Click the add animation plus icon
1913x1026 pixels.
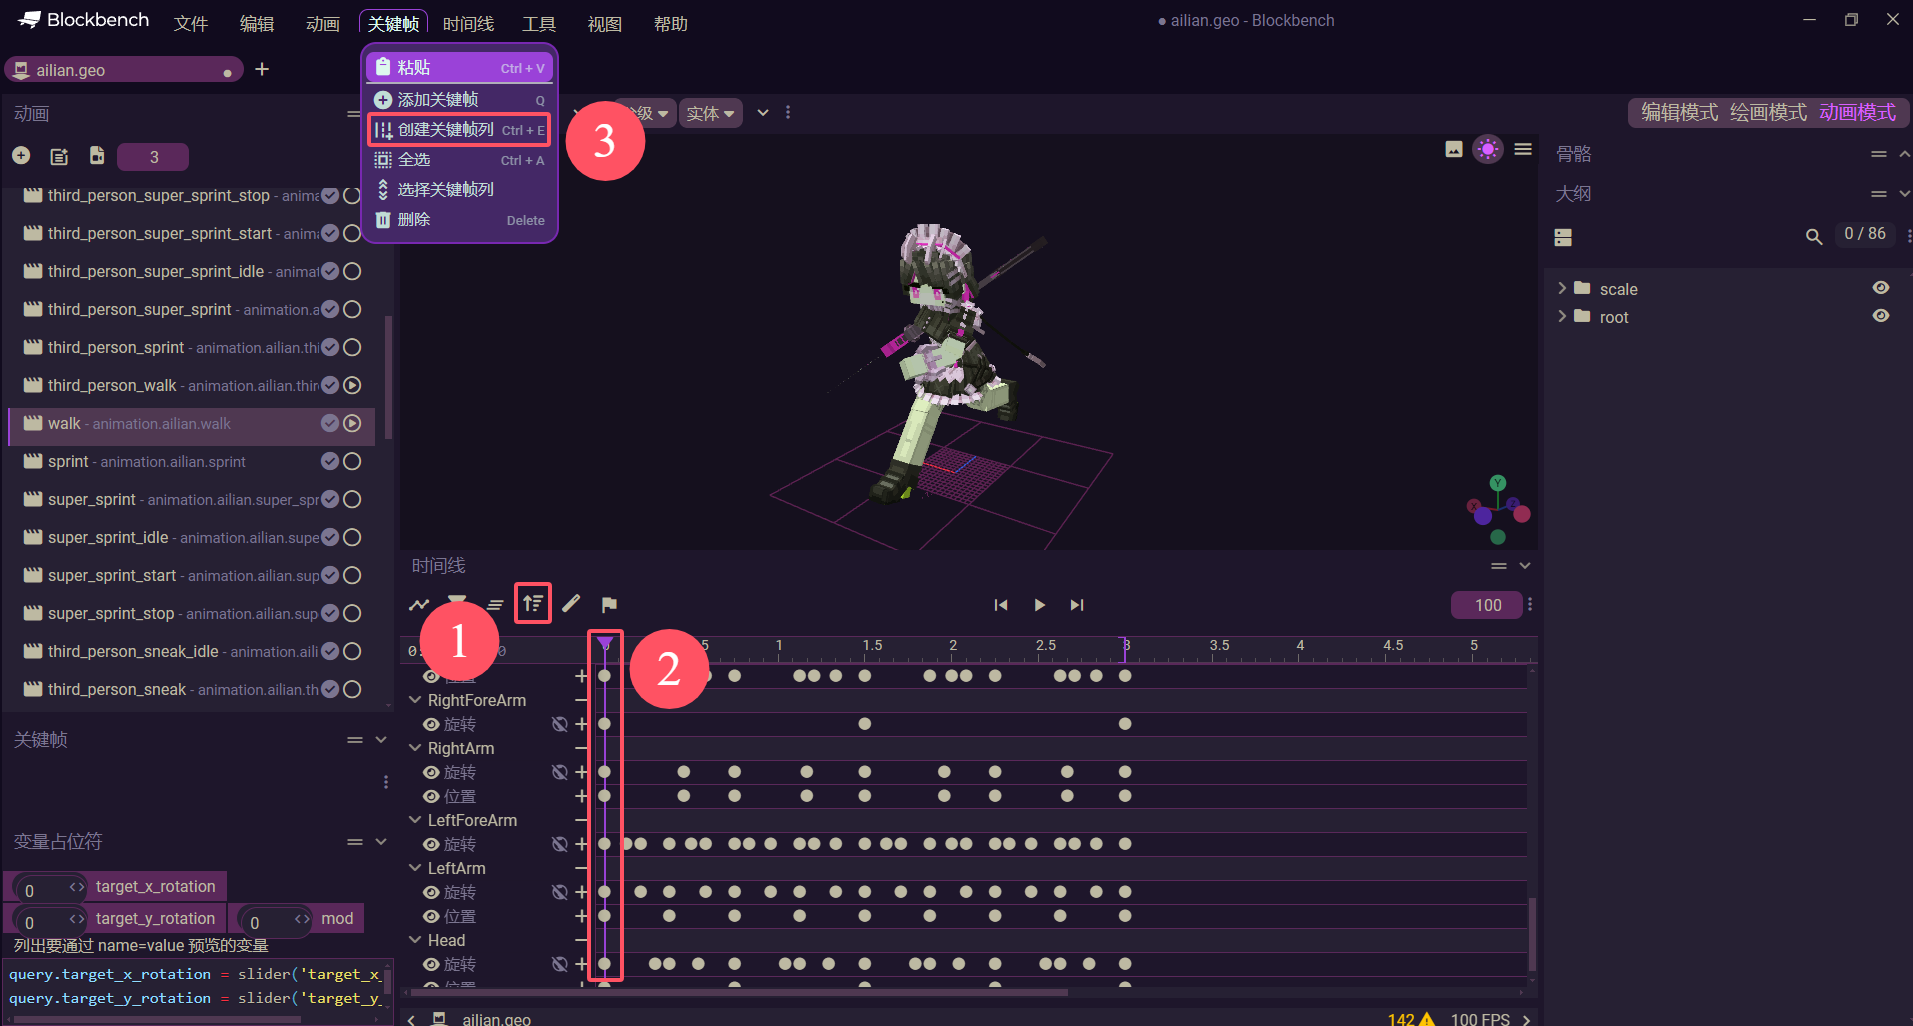(21, 156)
